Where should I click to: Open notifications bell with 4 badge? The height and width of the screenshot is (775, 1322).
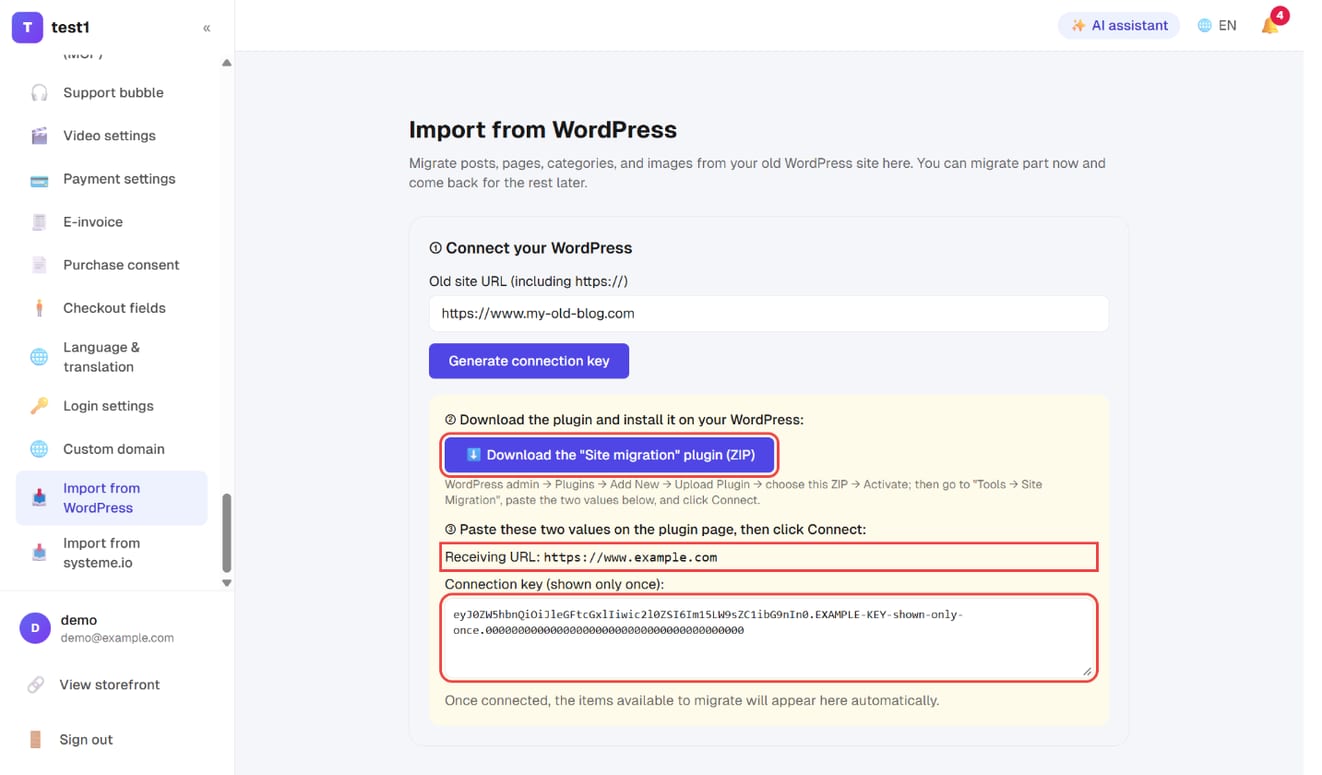tap(1272, 24)
